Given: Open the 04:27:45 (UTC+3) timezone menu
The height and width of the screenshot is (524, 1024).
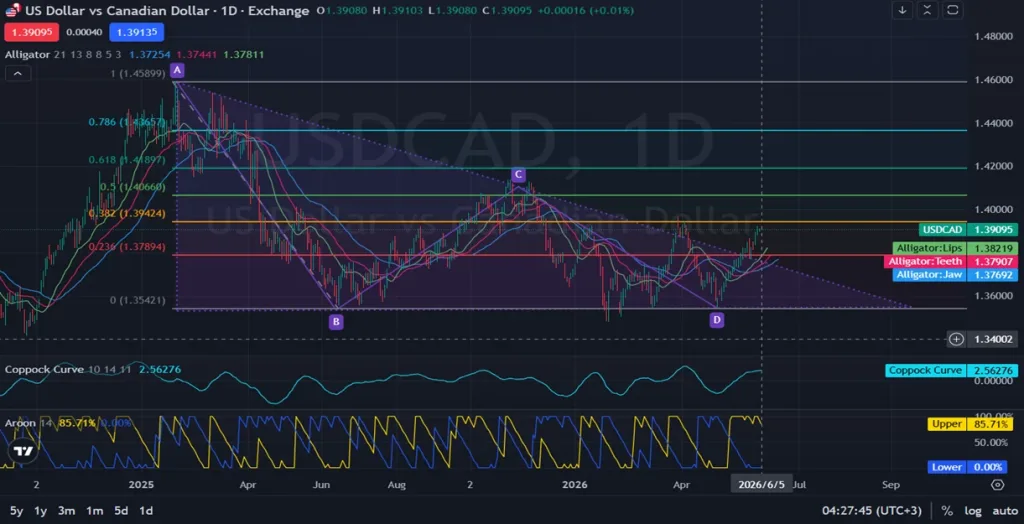Looking at the screenshot, I should [x=871, y=511].
